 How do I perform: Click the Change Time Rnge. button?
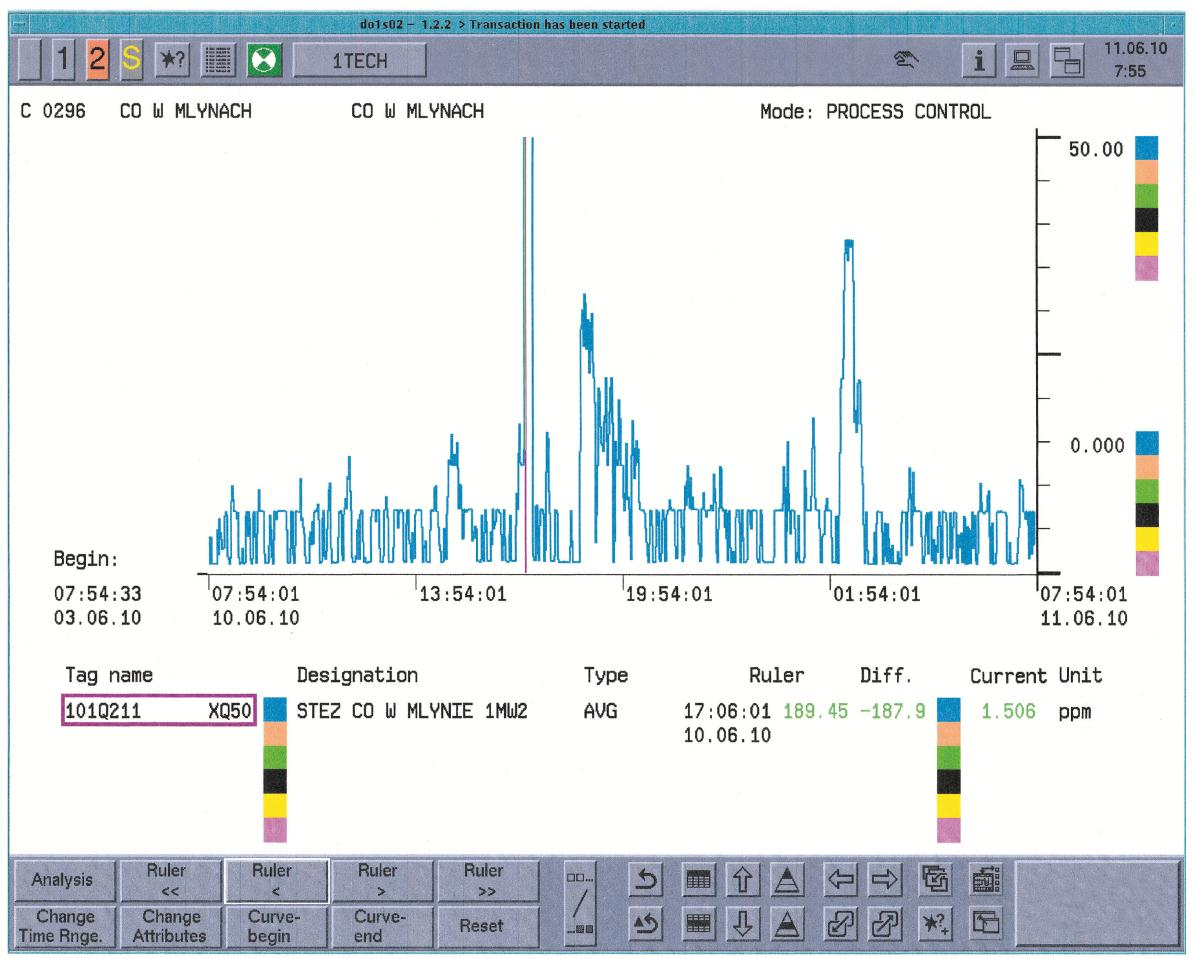coord(64,926)
